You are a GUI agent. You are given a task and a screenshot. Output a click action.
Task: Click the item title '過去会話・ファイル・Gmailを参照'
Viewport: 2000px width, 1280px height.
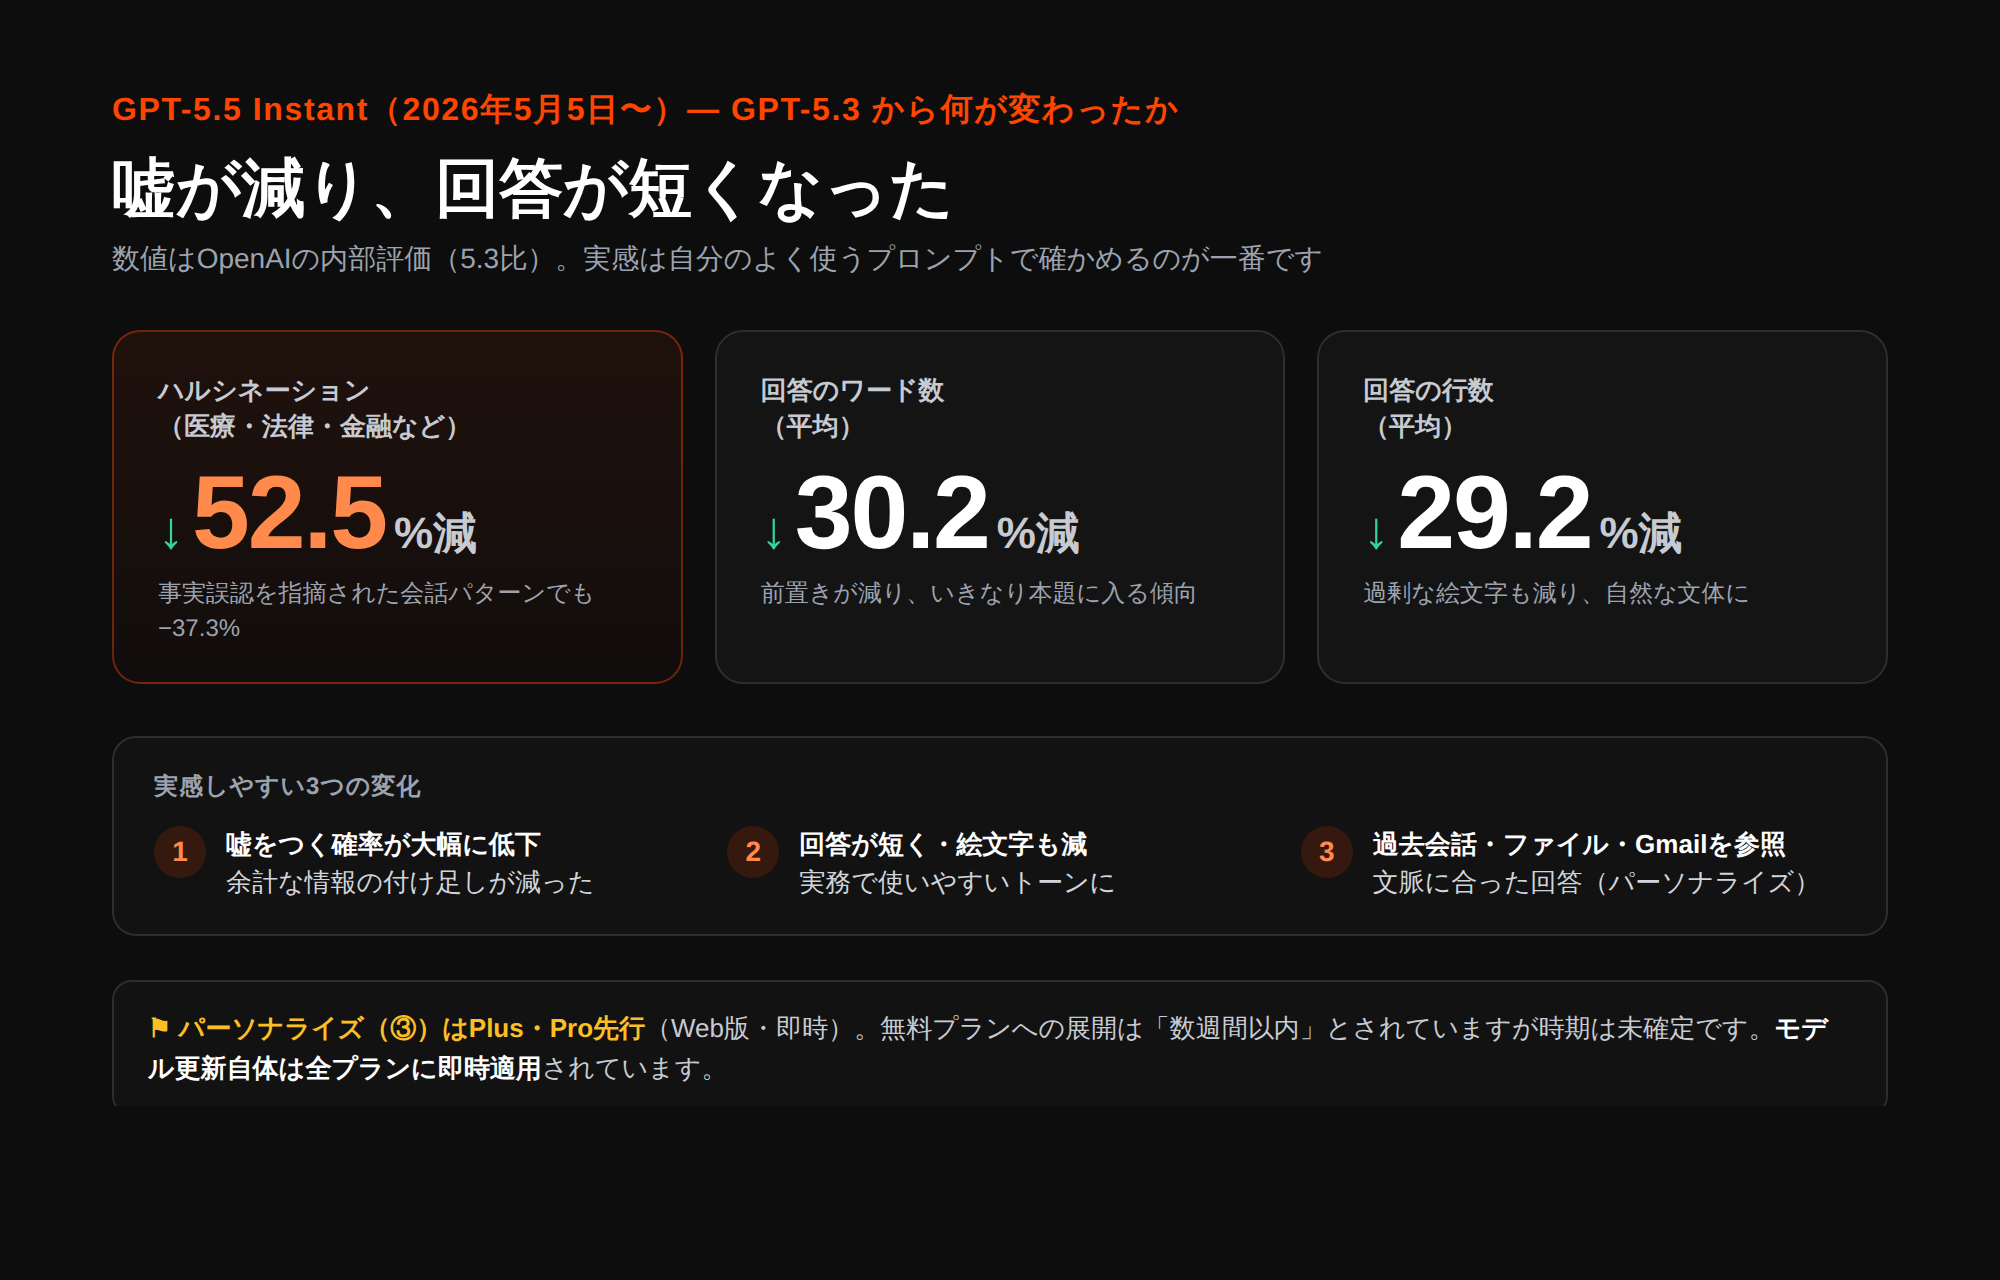[1578, 844]
